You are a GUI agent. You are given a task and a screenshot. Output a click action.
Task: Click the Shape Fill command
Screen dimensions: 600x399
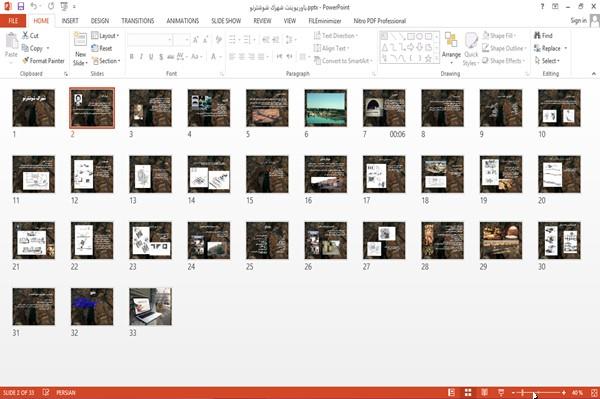[x=498, y=36]
